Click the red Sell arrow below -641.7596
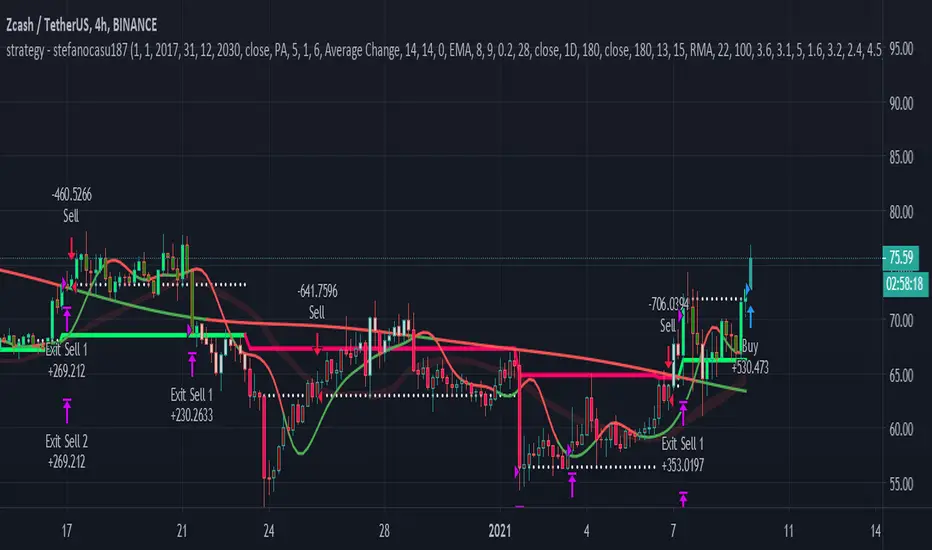The height and width of the screenshot is (550, 932). 317,344
